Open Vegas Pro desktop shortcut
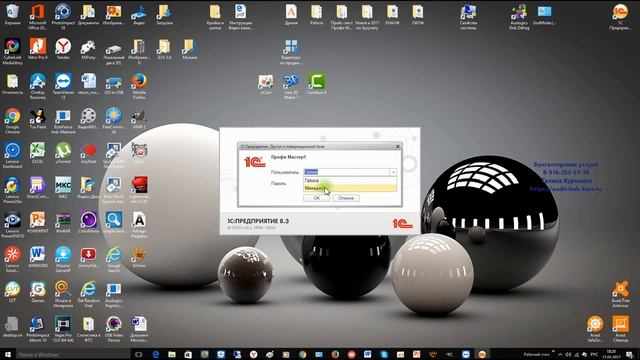The image size is (640, 360). (x=63, y=329)
